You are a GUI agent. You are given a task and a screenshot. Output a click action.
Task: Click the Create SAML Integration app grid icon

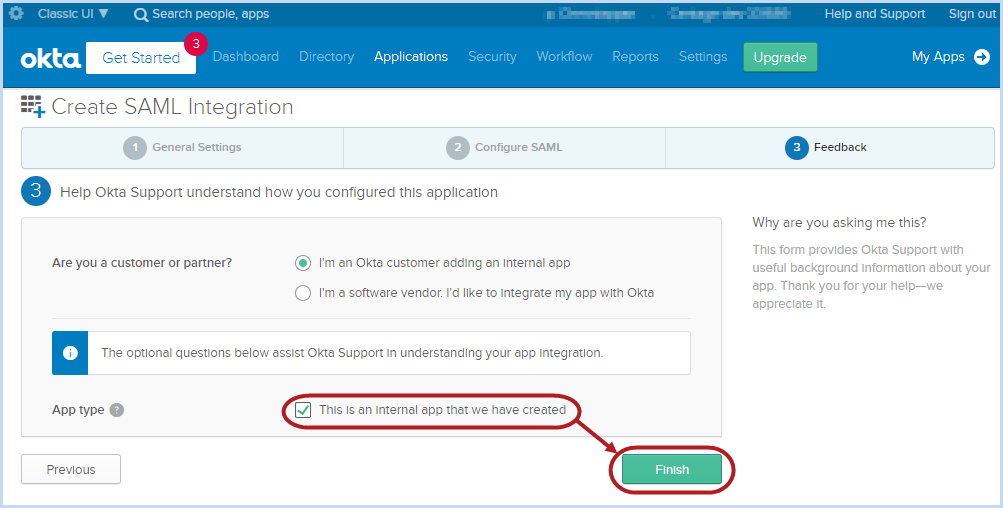(33, 106)
